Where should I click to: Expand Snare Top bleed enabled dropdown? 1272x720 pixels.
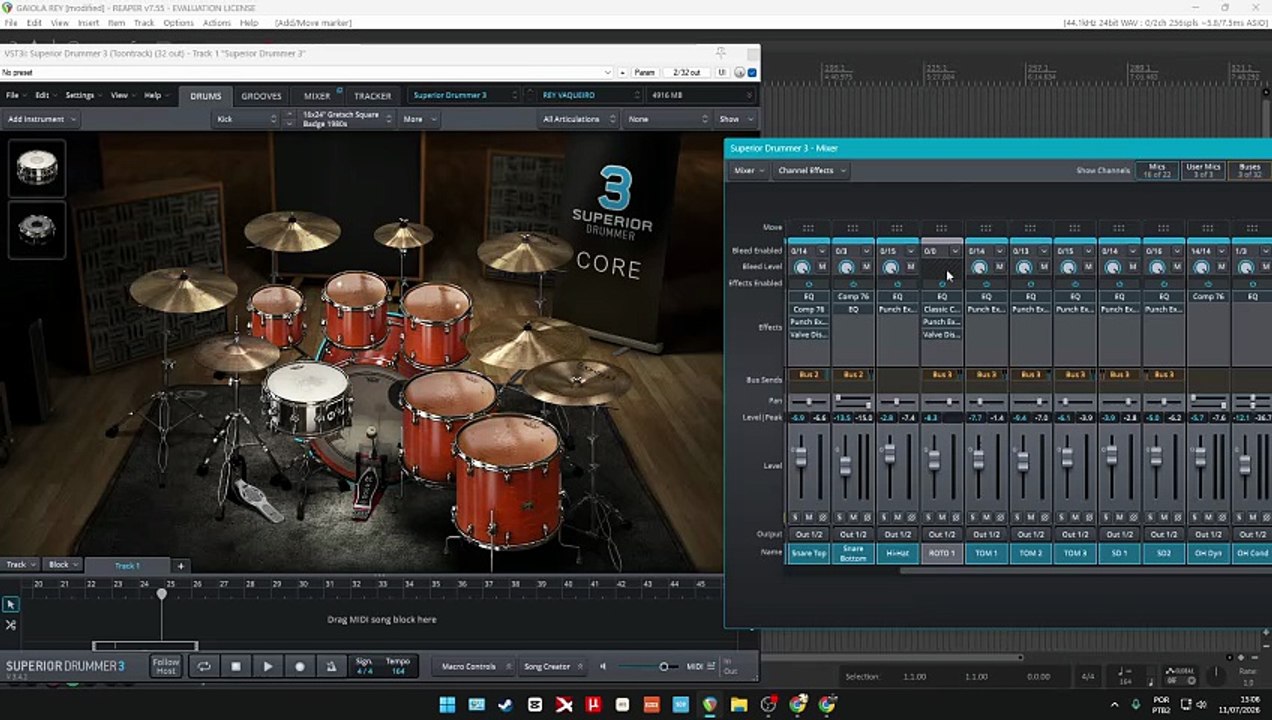pyautogui.click(x=822, y=251)
